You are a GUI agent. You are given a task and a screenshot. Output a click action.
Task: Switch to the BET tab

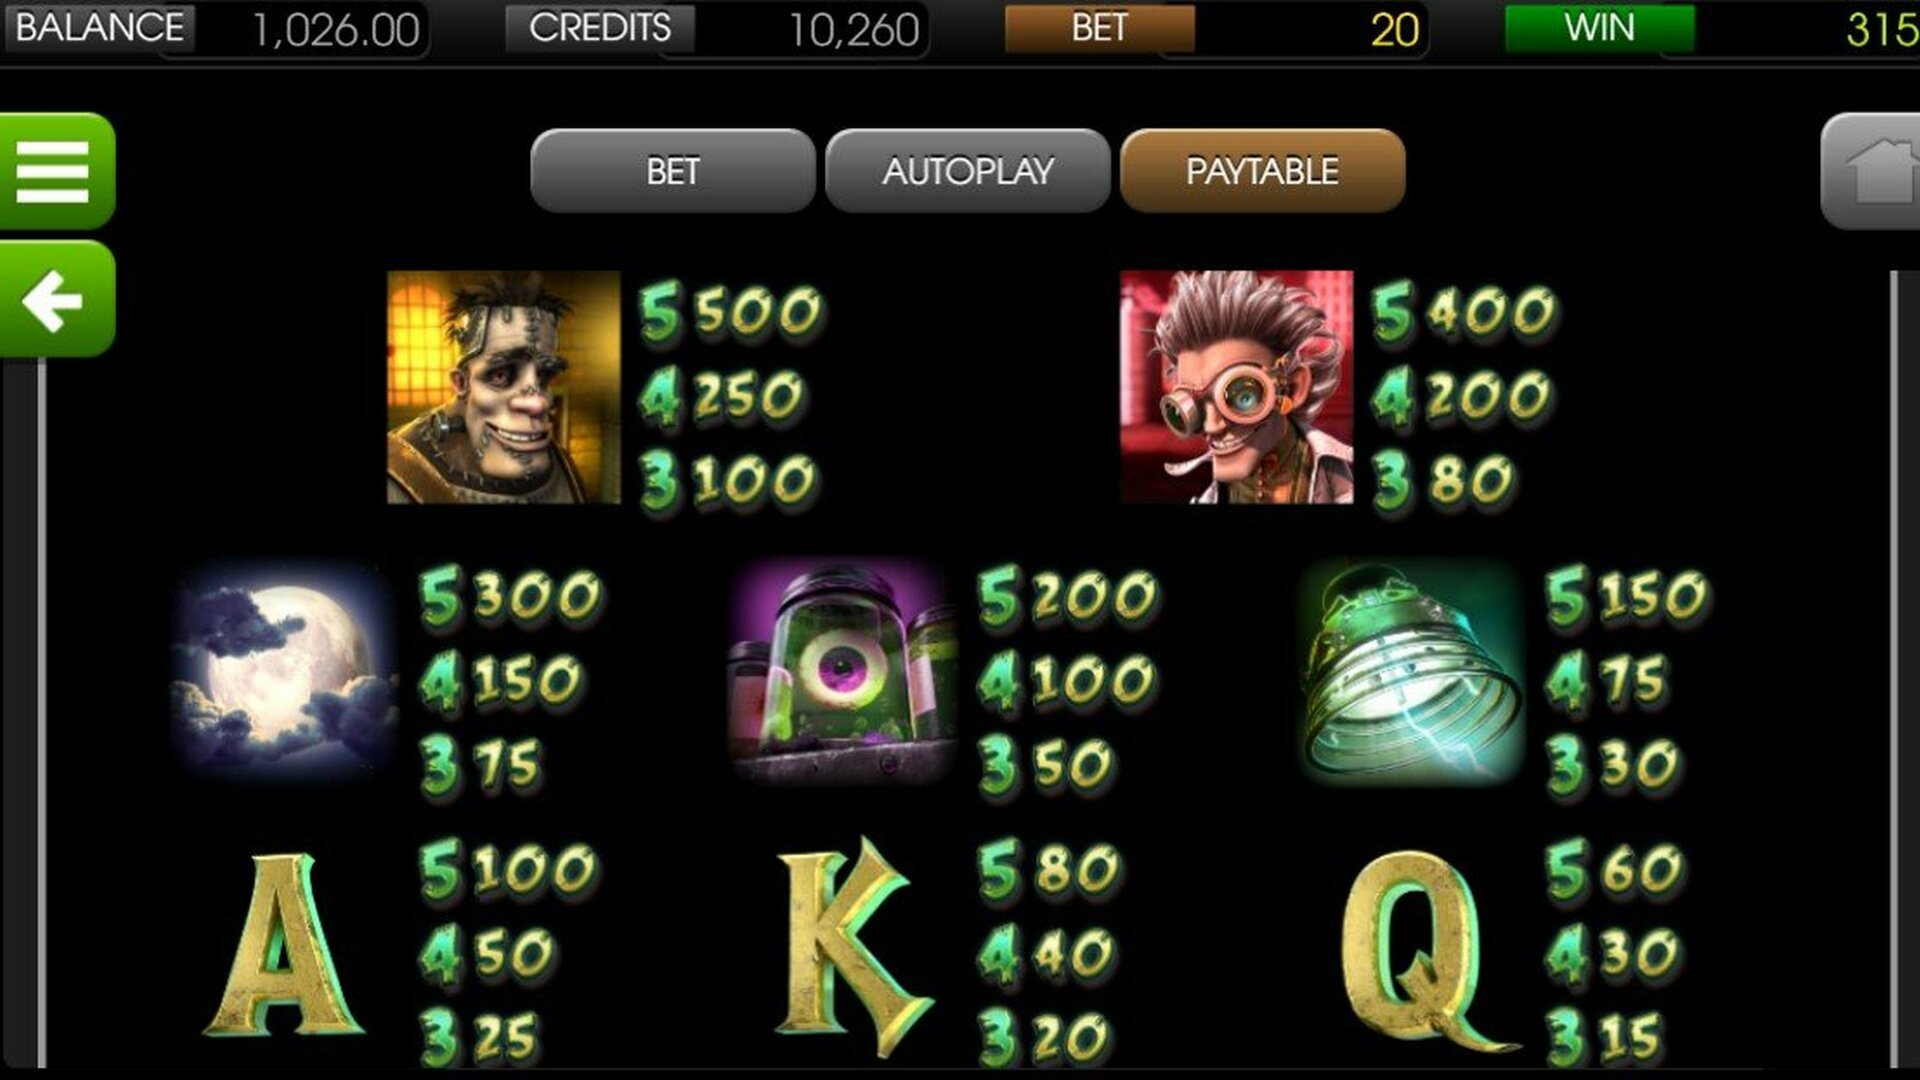coord(673,170)
